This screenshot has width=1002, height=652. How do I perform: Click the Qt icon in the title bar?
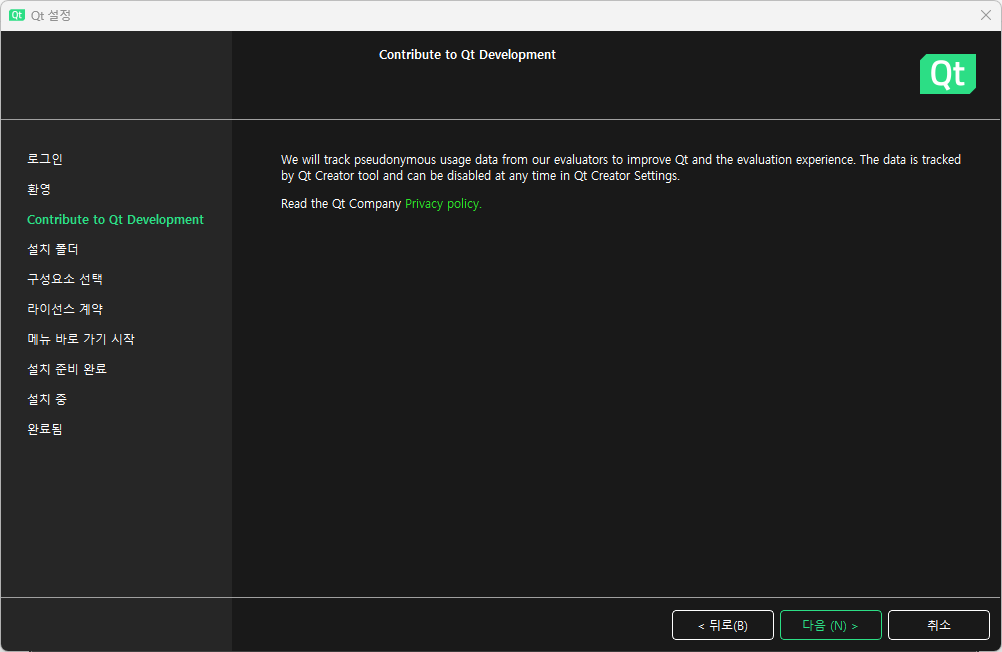coord(17,15)
